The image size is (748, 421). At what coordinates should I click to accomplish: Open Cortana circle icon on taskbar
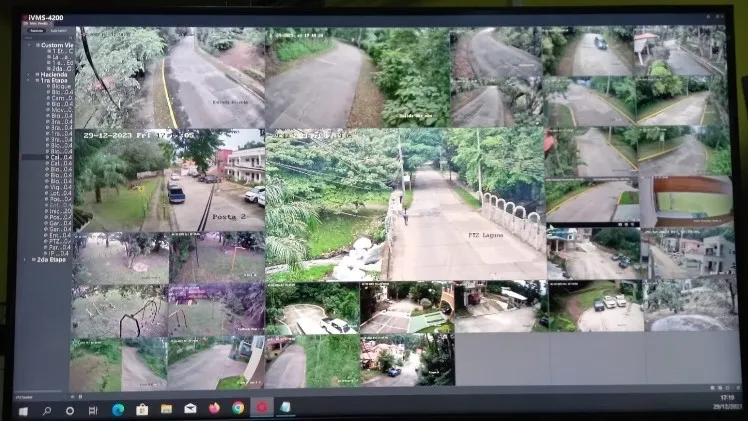[x=70, y=410]
